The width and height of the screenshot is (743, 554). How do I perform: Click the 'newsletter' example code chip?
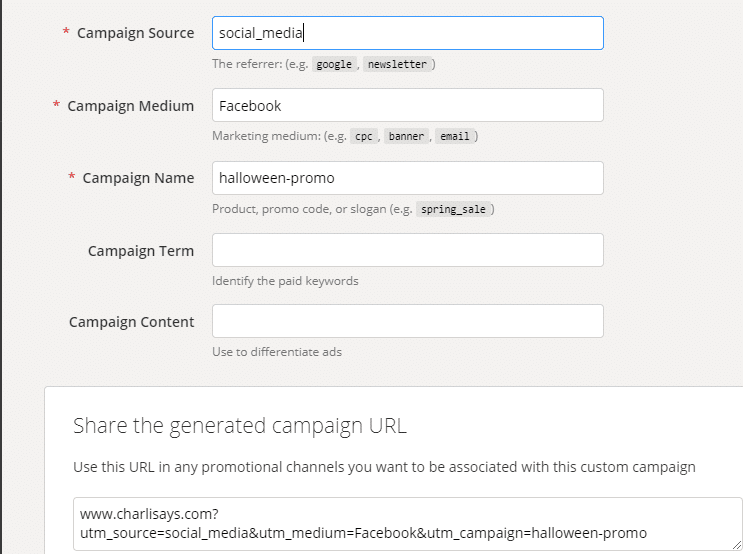[397, 64]
